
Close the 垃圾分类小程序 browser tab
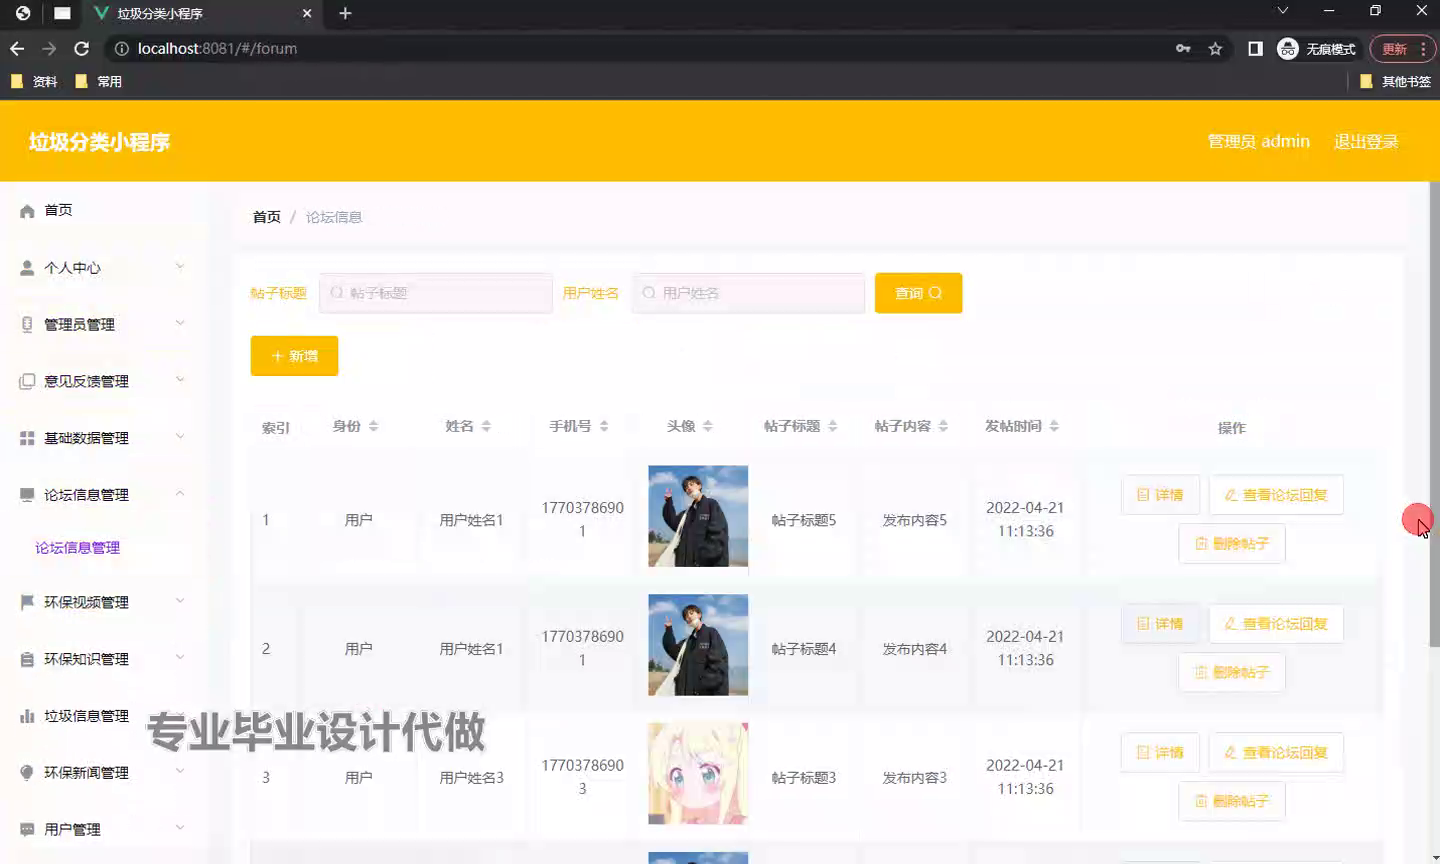pos(307,13)
